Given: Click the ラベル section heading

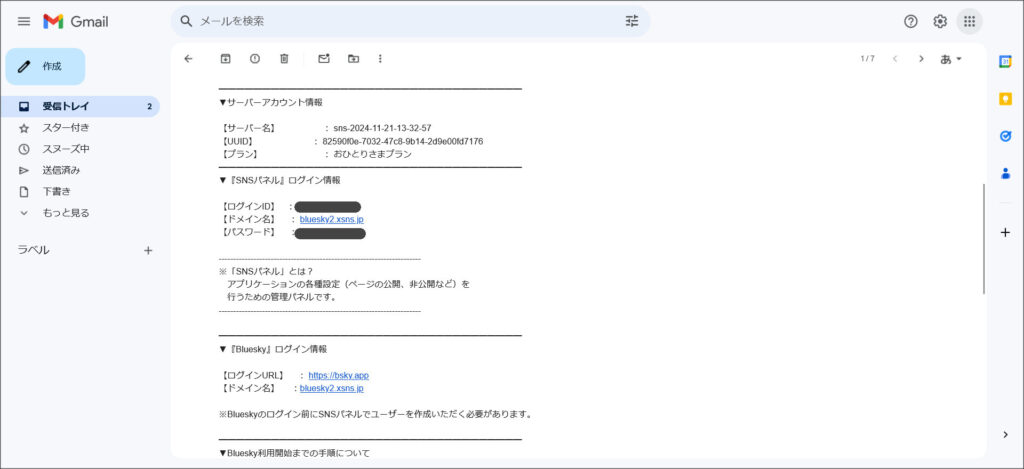Looking at the screenshot, I should point(33,250).
